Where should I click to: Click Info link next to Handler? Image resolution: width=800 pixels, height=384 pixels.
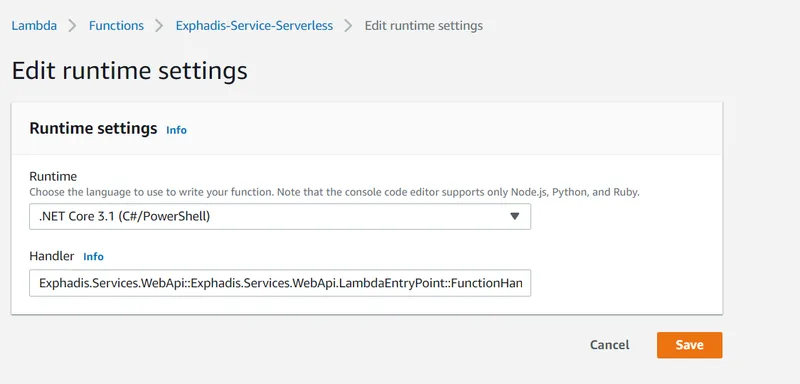click(x=93, y=257)
